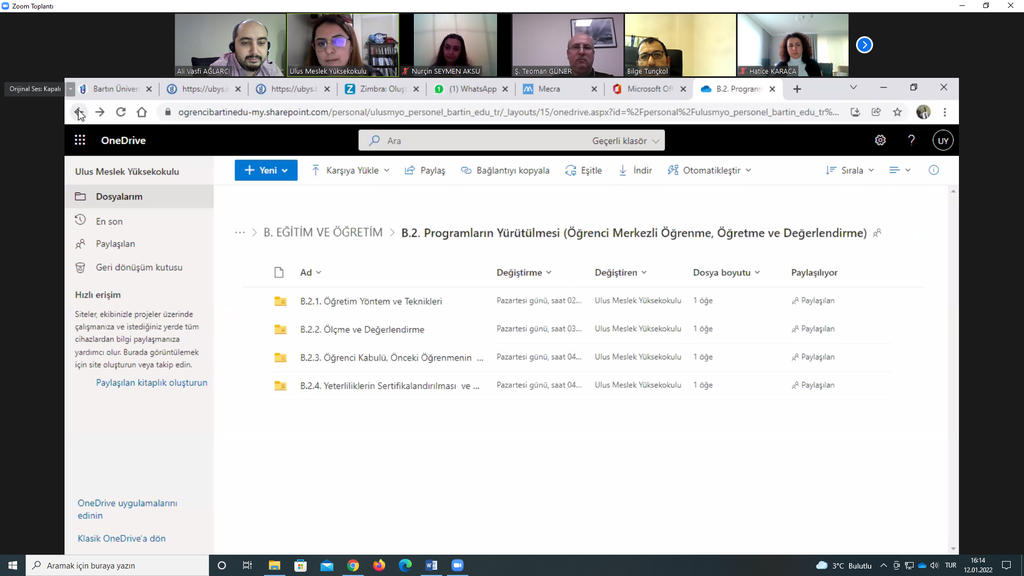Expand the Yeni new item dropdown
1024x576 pixels.
point(266,171)
